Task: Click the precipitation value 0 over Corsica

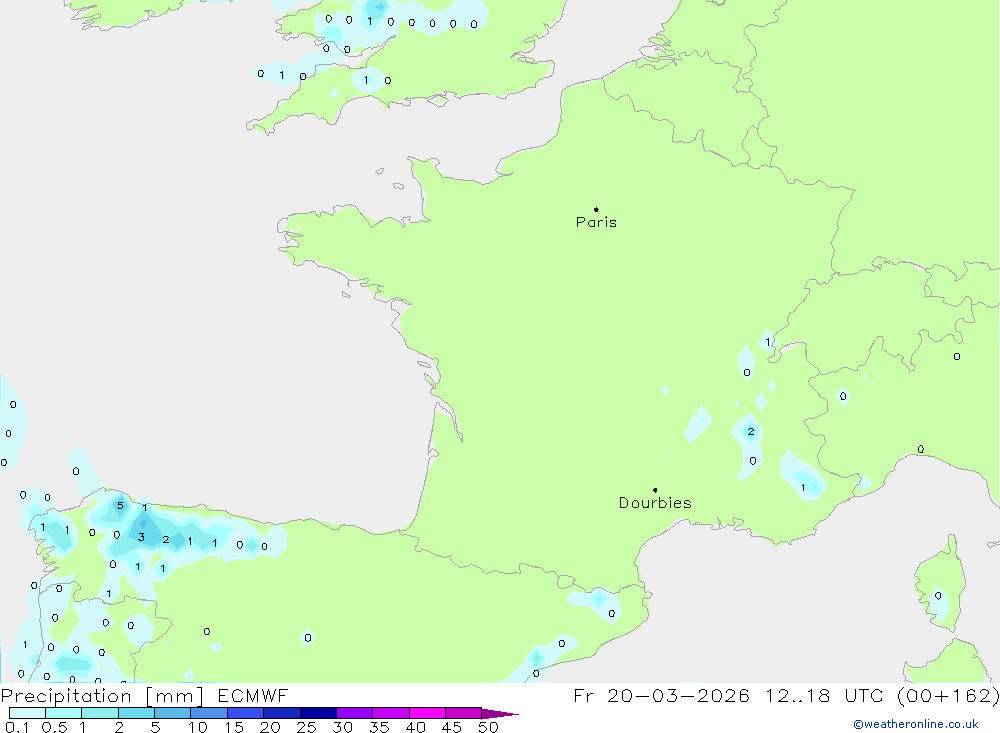Action: click(938, 596)
